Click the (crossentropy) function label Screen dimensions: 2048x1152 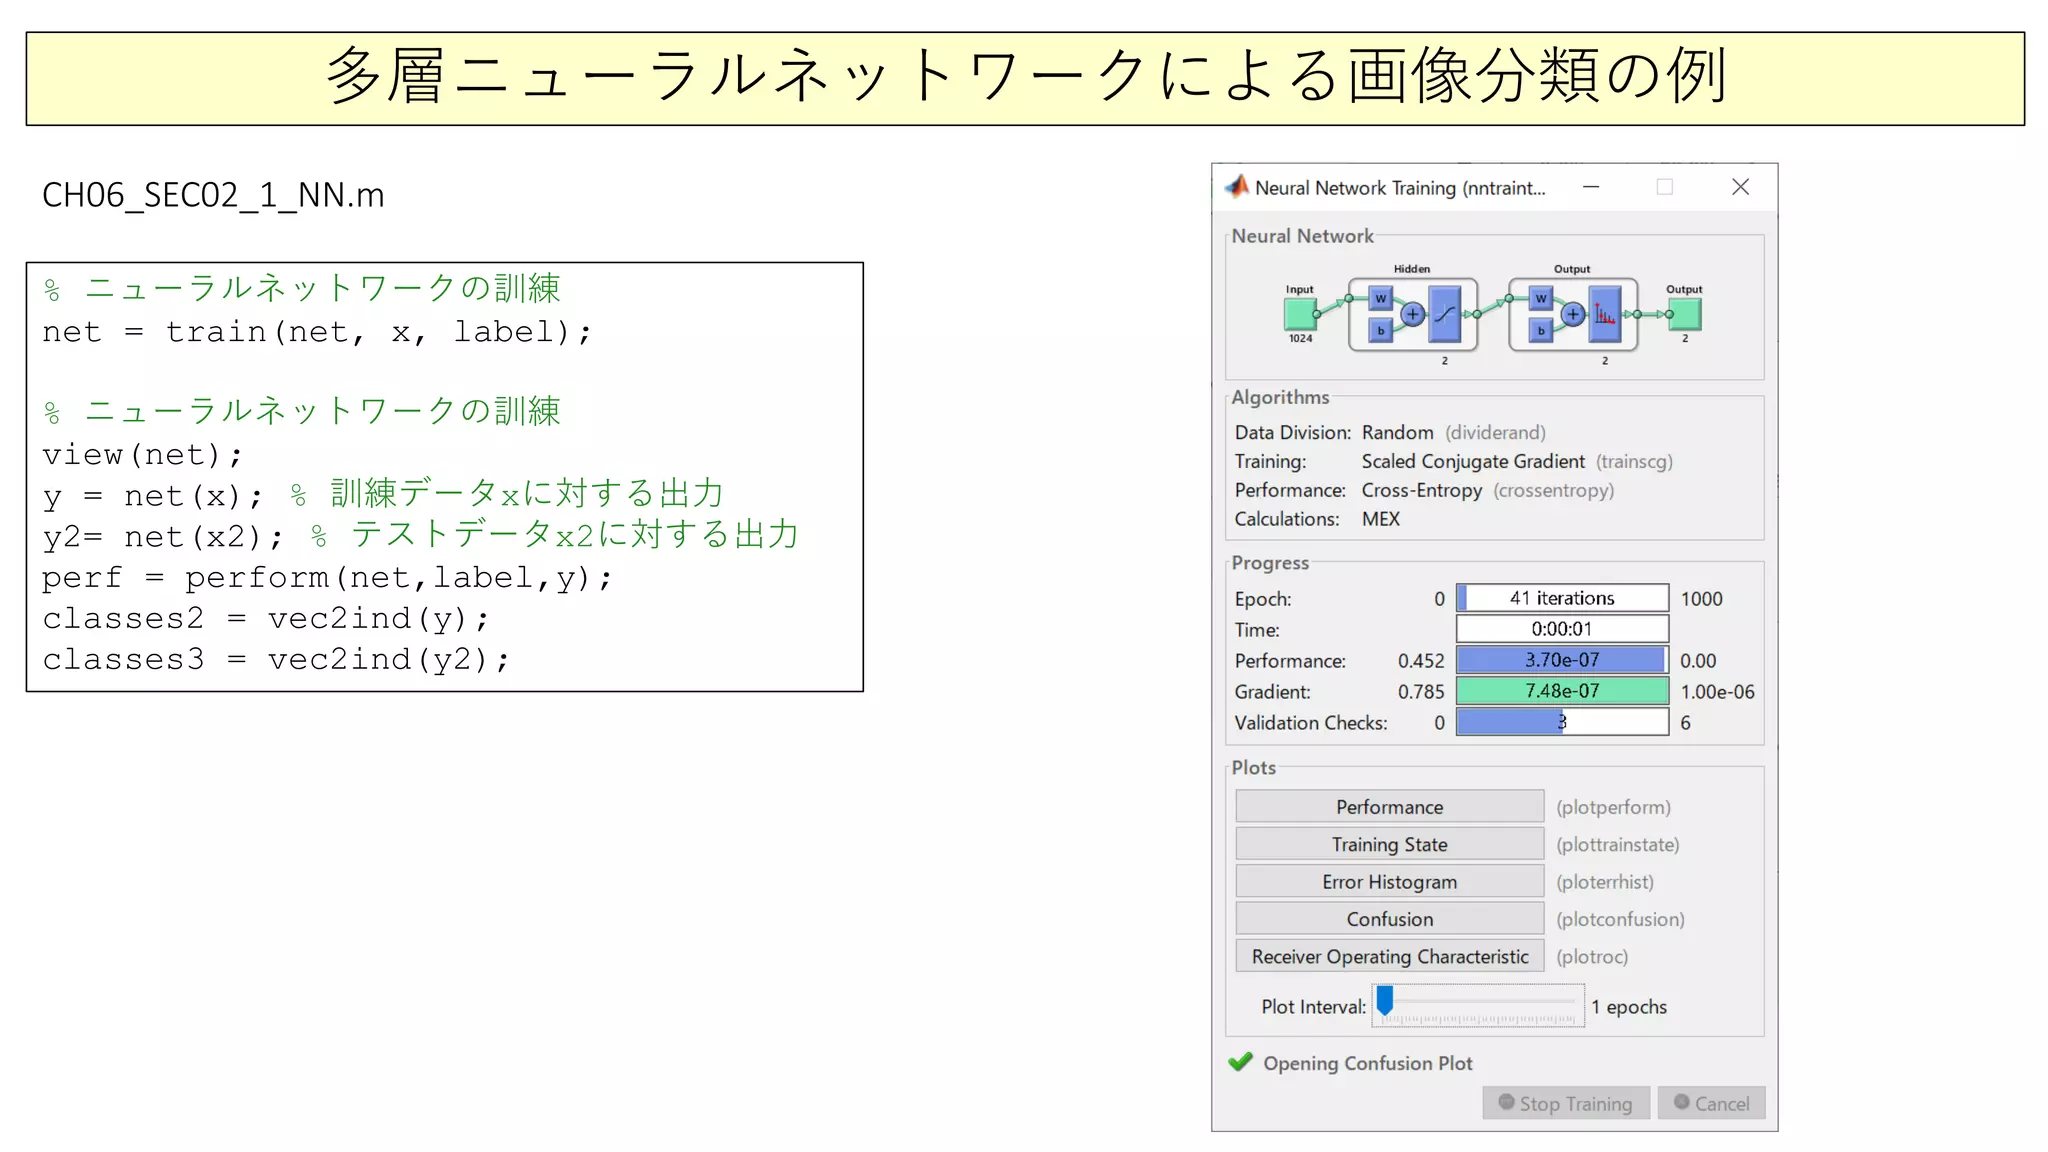1553,490
